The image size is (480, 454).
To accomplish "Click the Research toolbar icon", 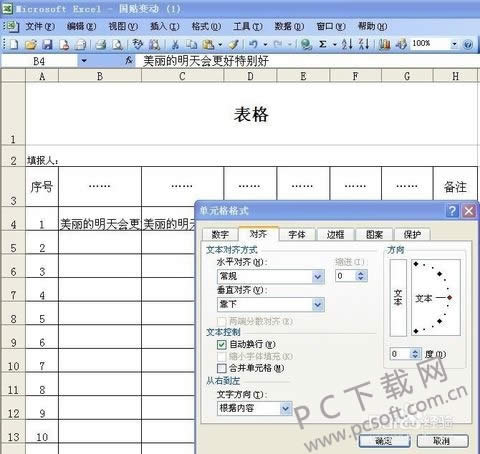I will click(154, 44).
